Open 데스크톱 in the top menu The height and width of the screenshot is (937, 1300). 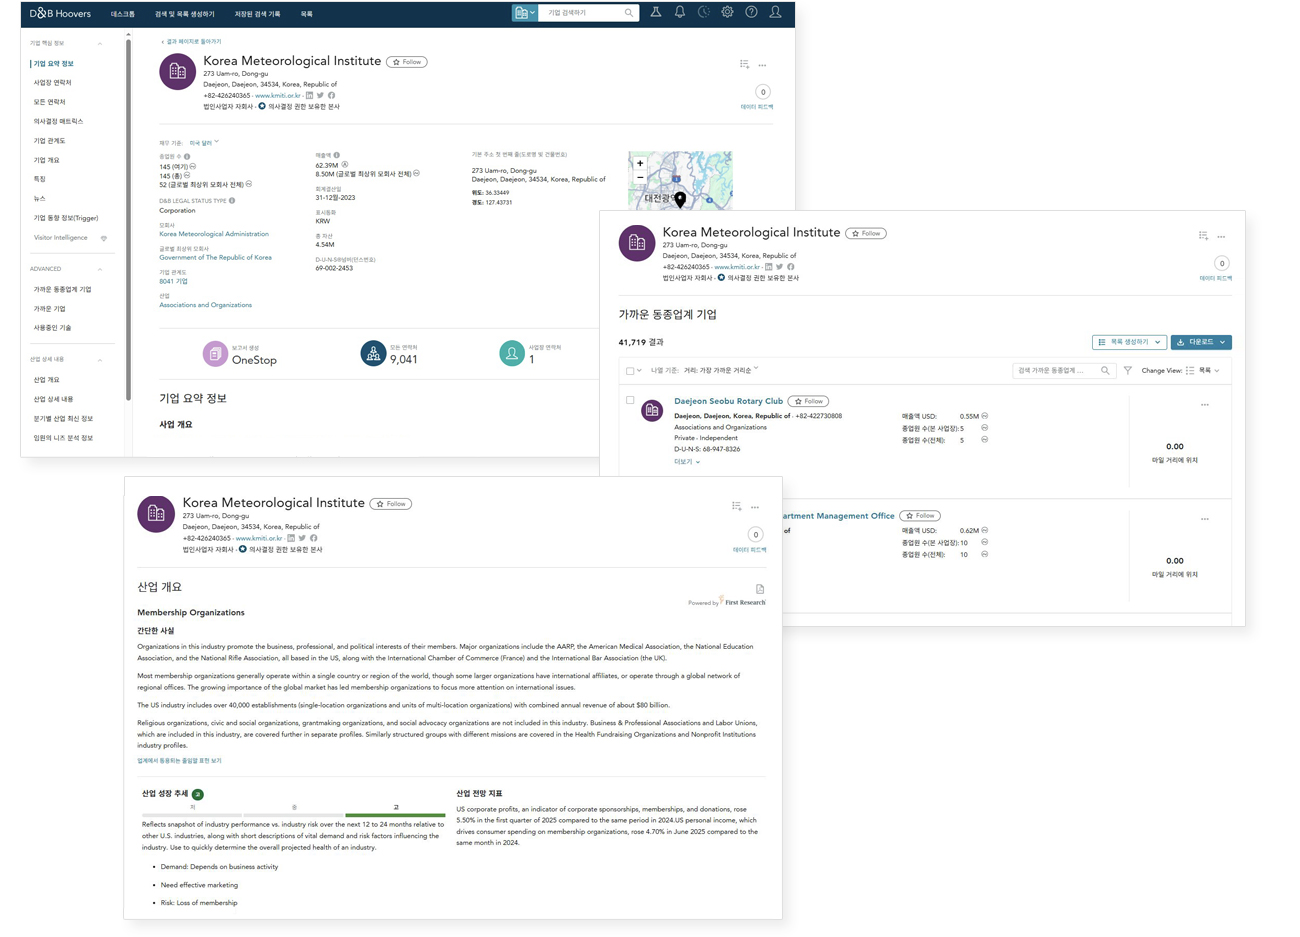pos(123,14)
